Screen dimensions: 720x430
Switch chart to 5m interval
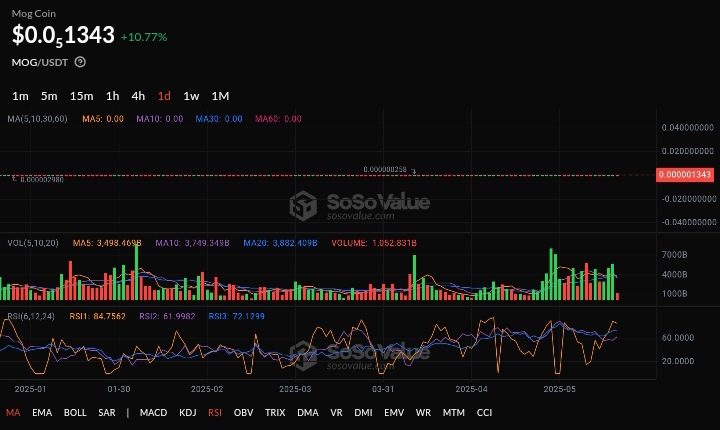pyautogui.click(x=49, y=96)
